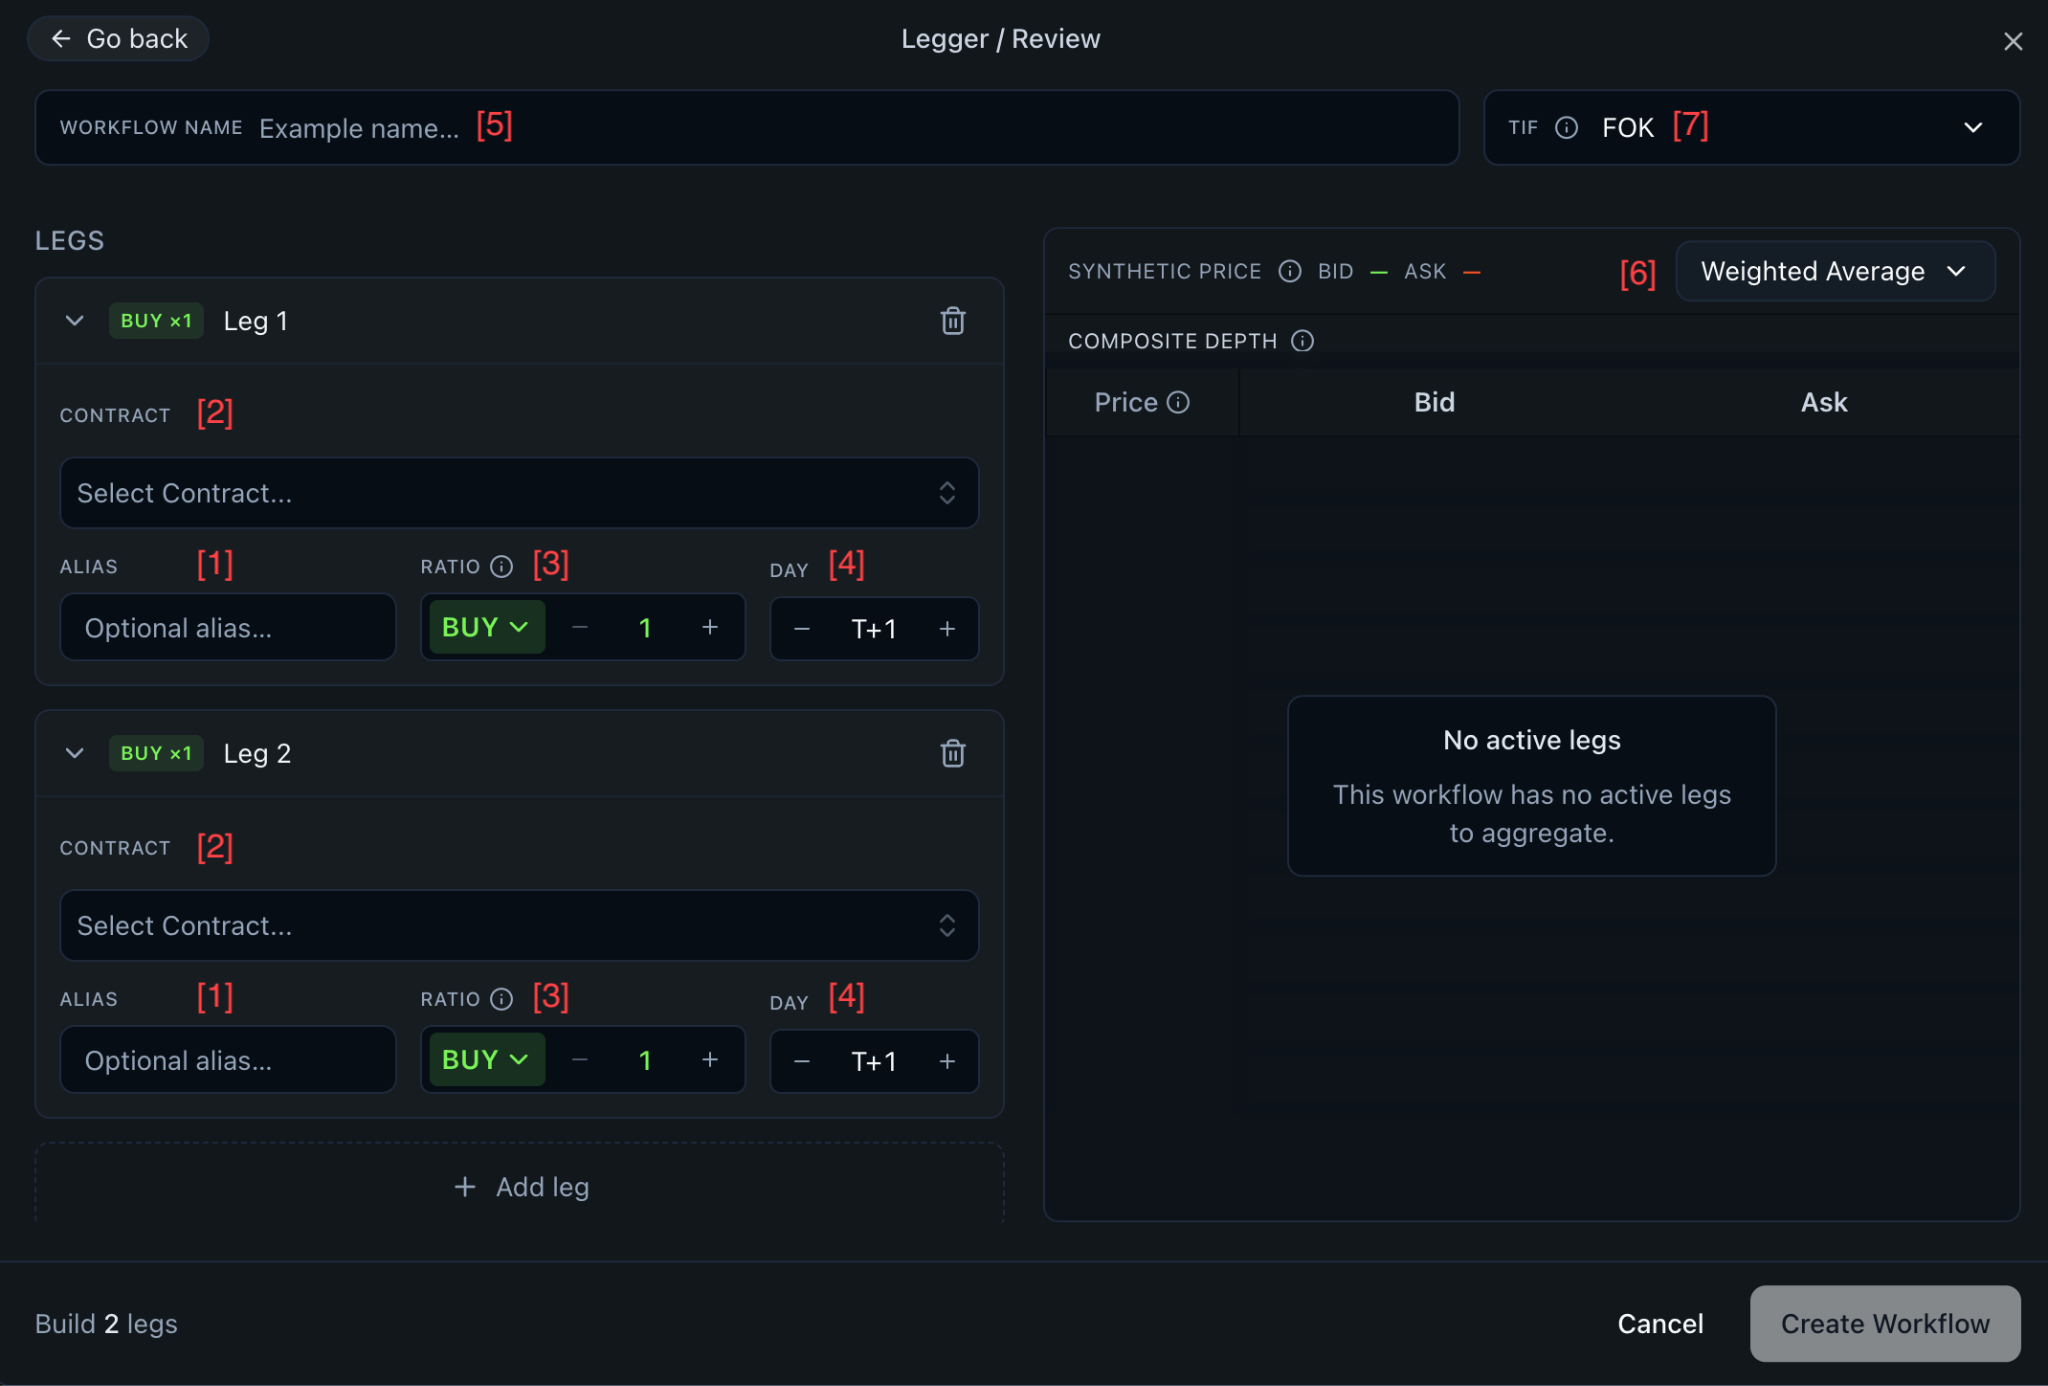Increase Leg 1 day with plus
Viewport: 2048px width, 1386px height.
pos(947,629)
